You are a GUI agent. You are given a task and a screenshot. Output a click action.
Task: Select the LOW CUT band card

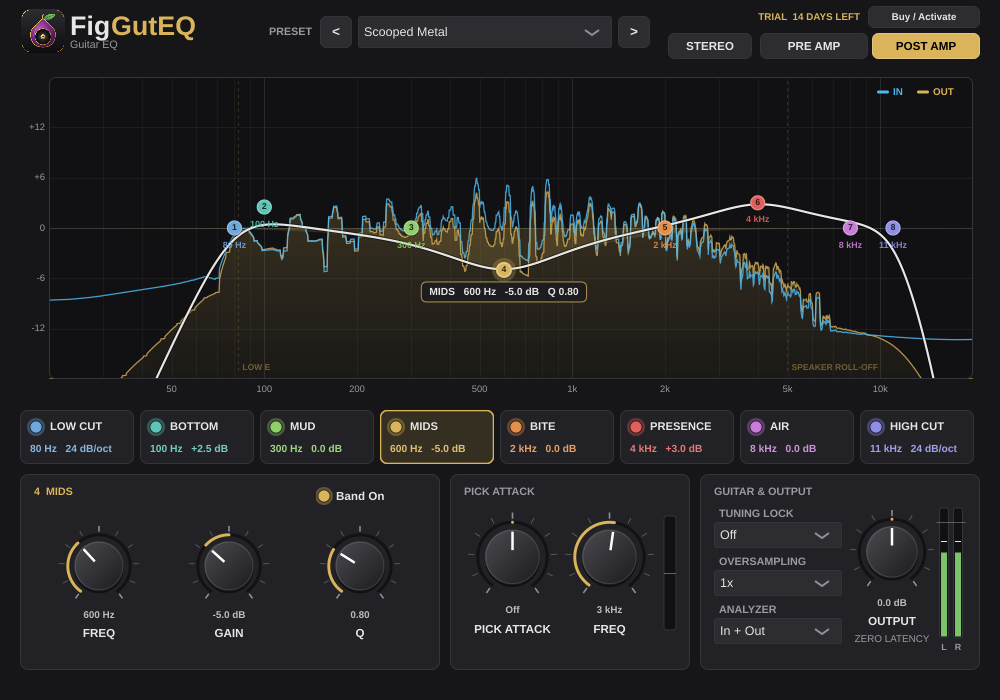(x=77, y=437)
